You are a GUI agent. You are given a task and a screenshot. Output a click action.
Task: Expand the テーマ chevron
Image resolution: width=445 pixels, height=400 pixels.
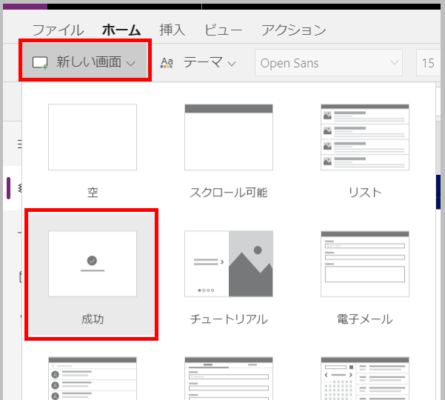click(232, 63)
